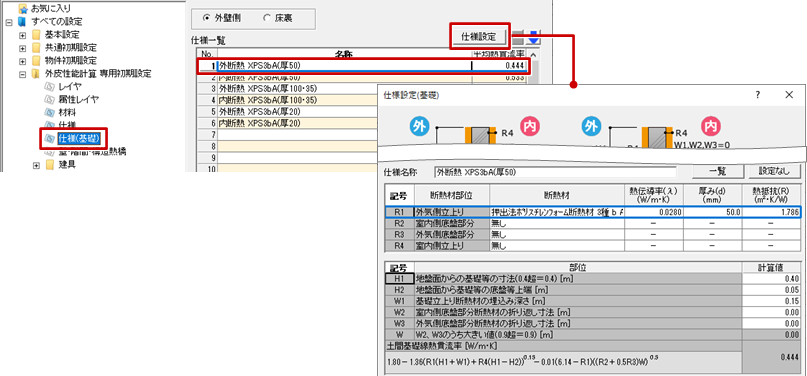Click the 属性レイヤ icon in tree

[x=49, y=99]
